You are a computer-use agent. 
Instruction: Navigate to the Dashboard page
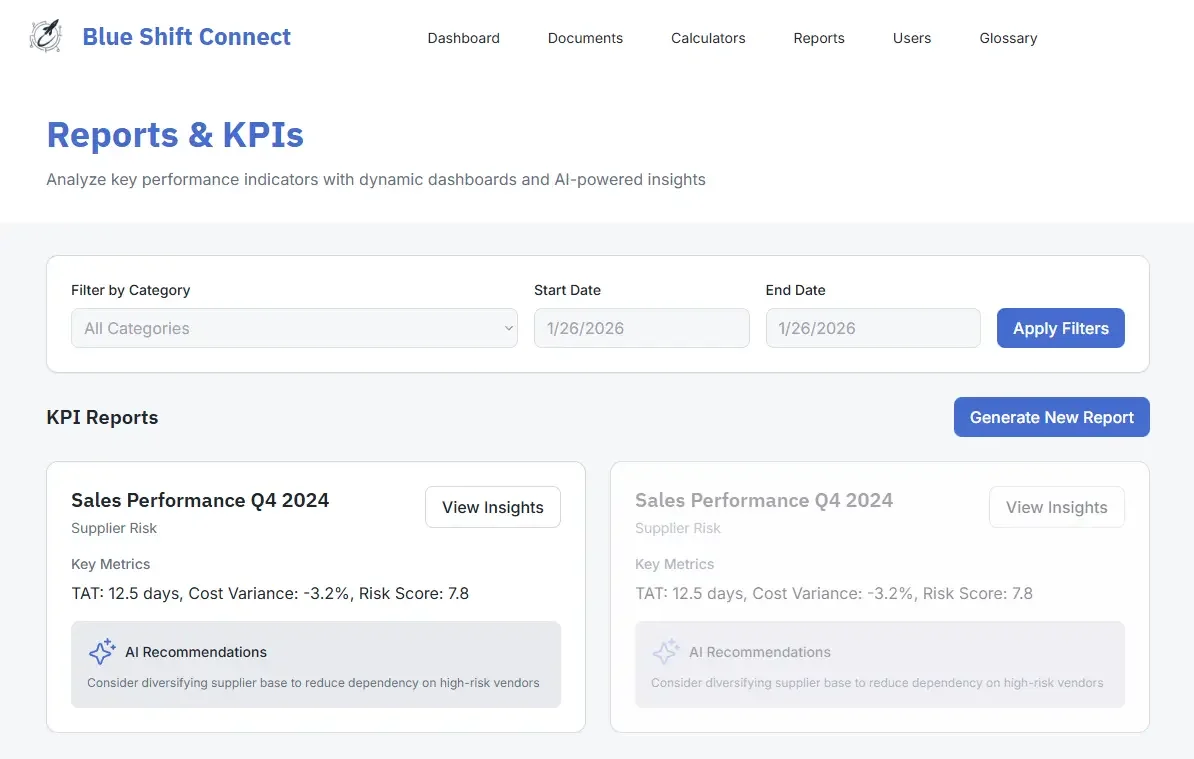(463, 38)
